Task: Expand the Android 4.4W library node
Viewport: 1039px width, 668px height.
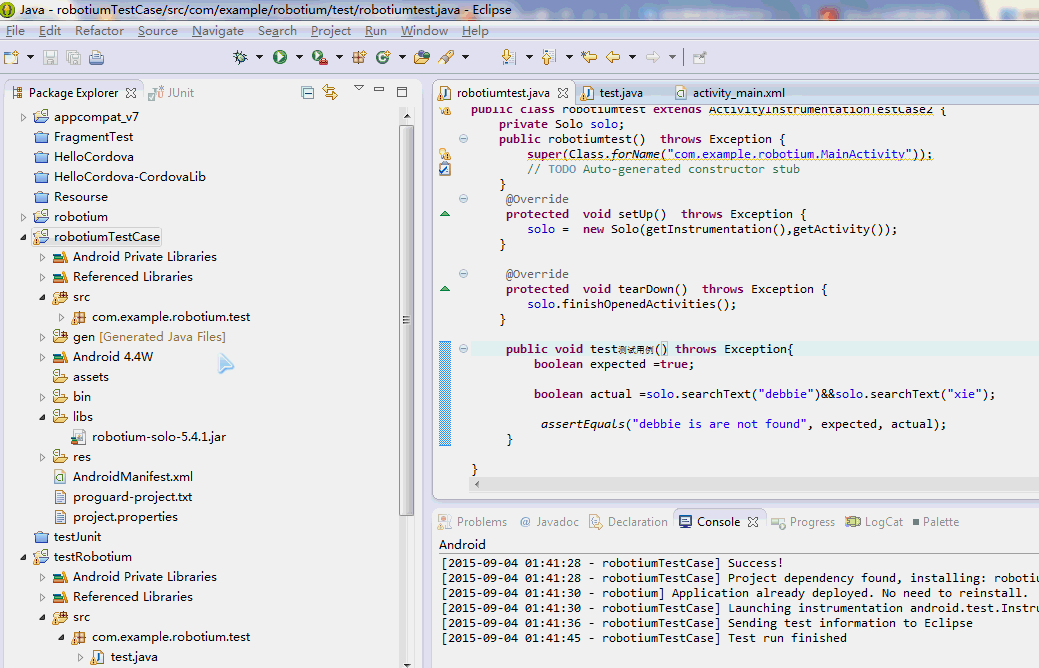Action: coord(42,357)
